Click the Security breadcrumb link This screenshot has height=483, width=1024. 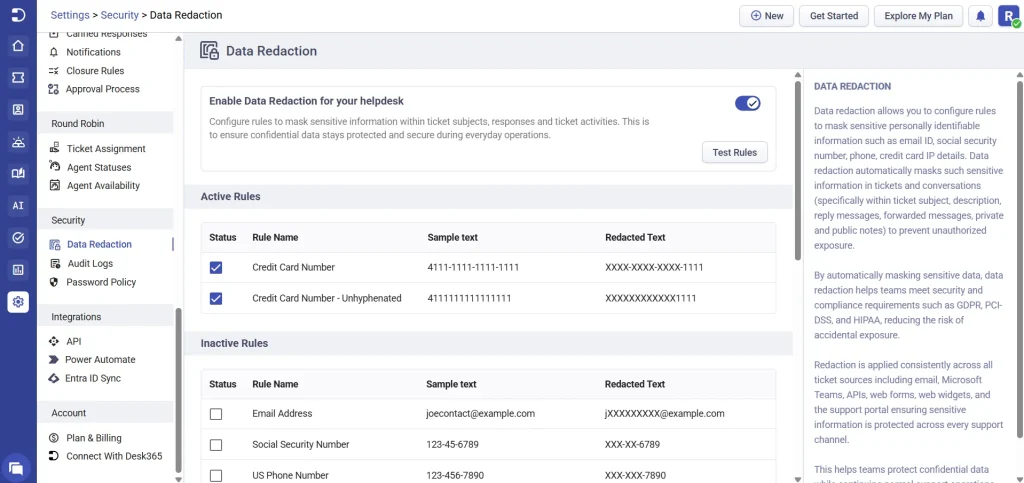pos(120,15)
